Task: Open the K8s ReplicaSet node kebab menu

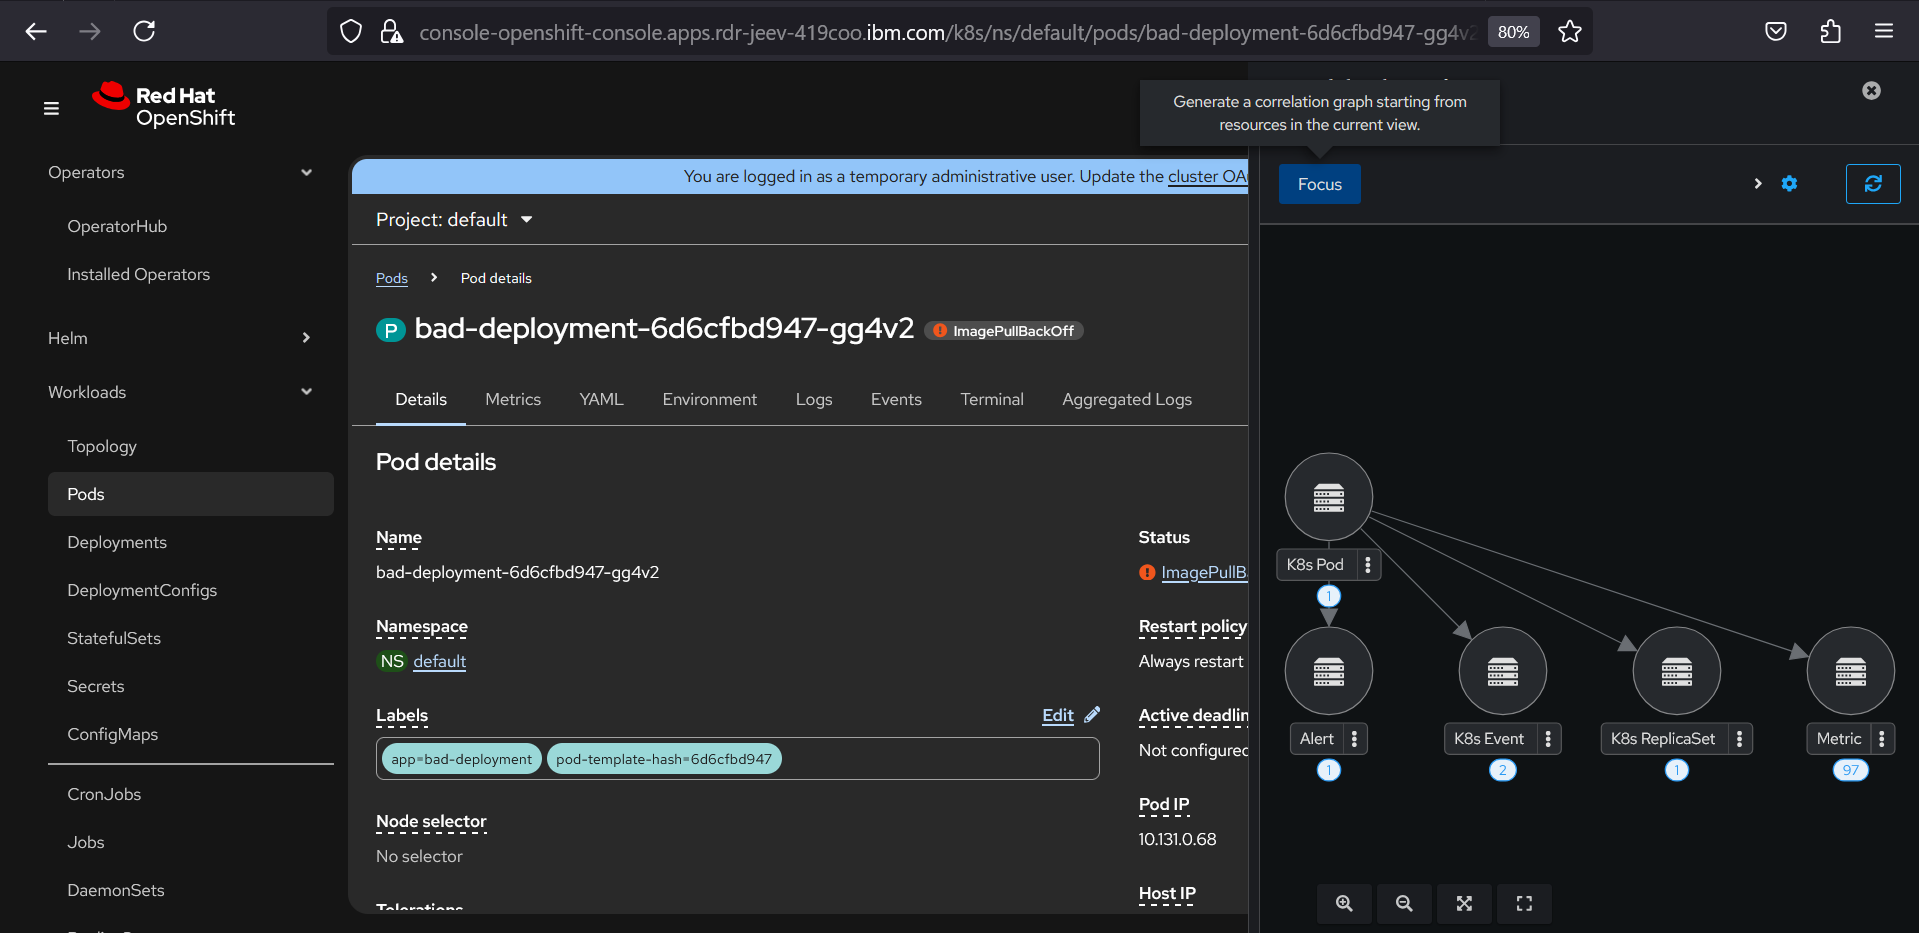Action: tap(1740, 739)
